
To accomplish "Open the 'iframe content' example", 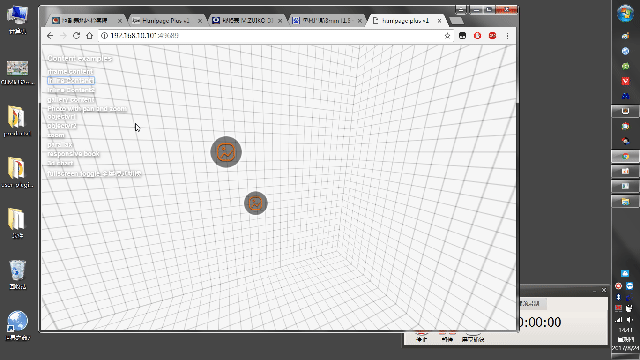I will 70,71.
